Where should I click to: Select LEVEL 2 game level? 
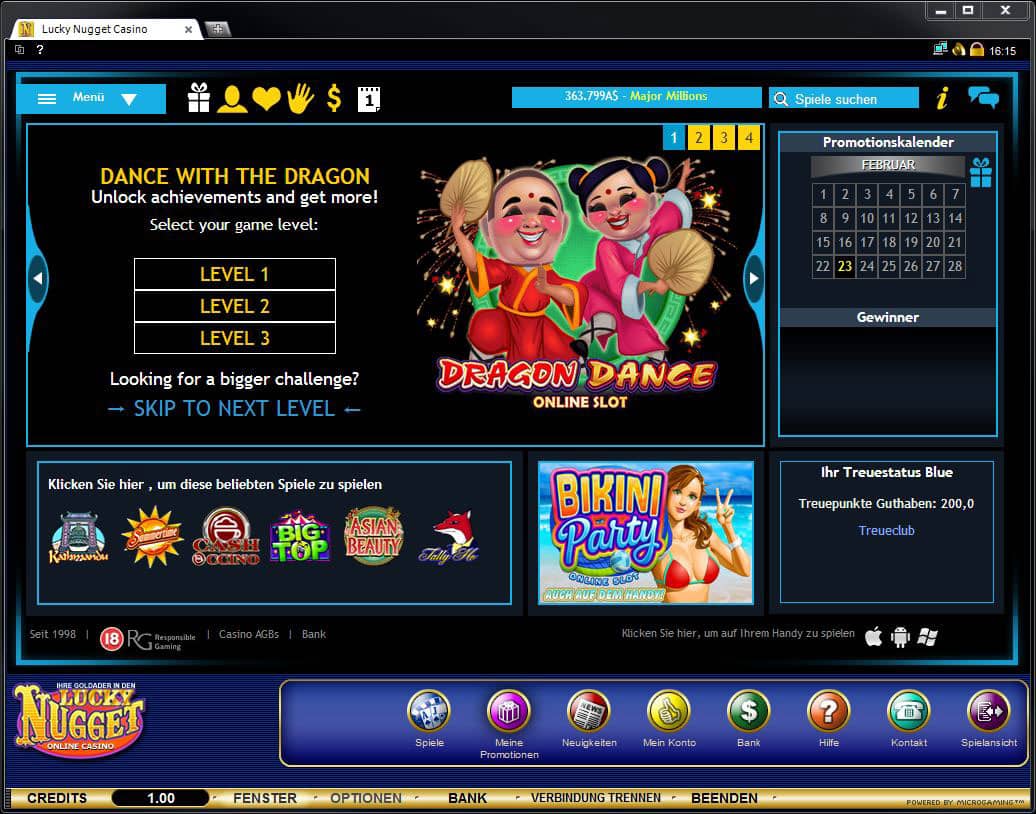click(x=235, y=306)
